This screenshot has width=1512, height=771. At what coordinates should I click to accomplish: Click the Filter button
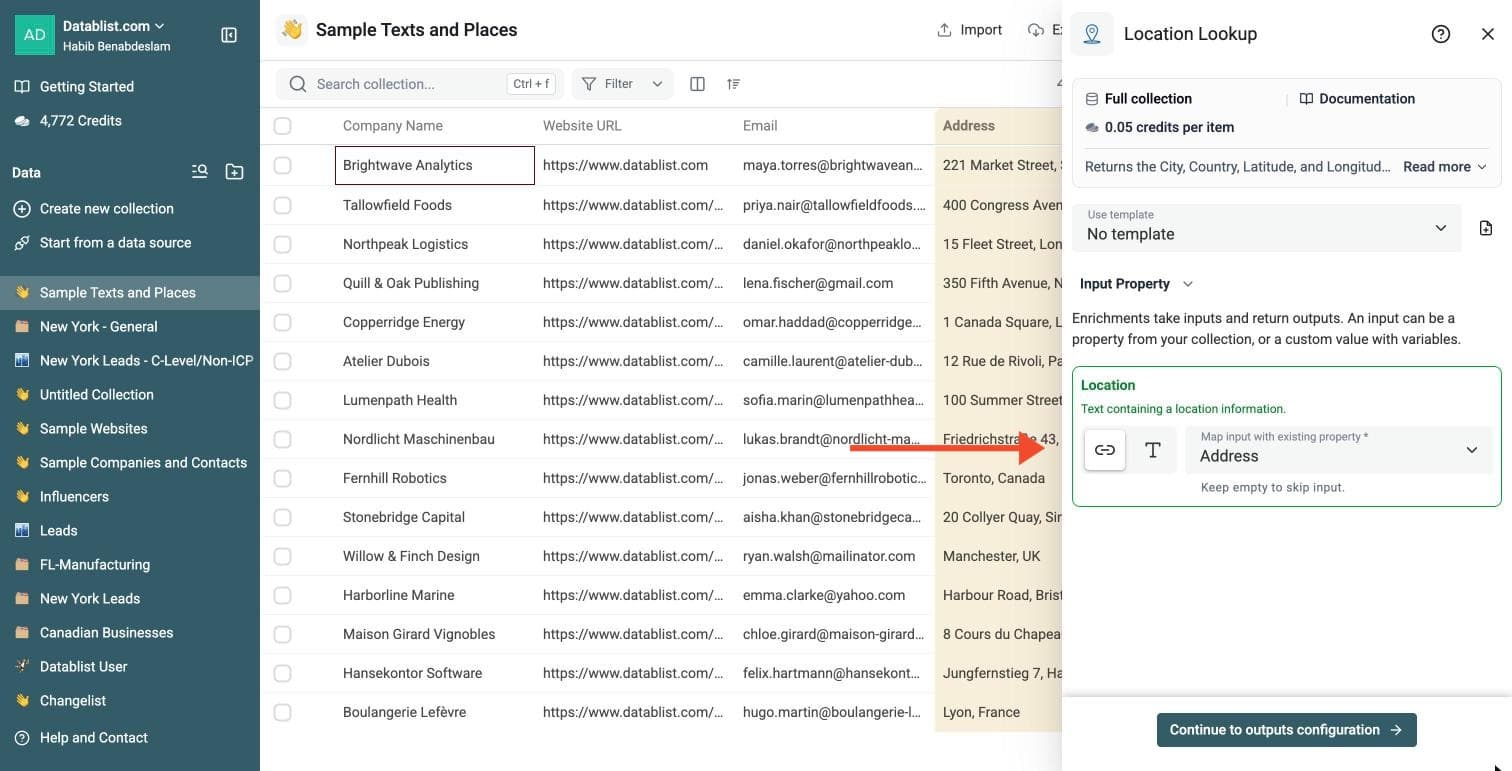point(622,84)
